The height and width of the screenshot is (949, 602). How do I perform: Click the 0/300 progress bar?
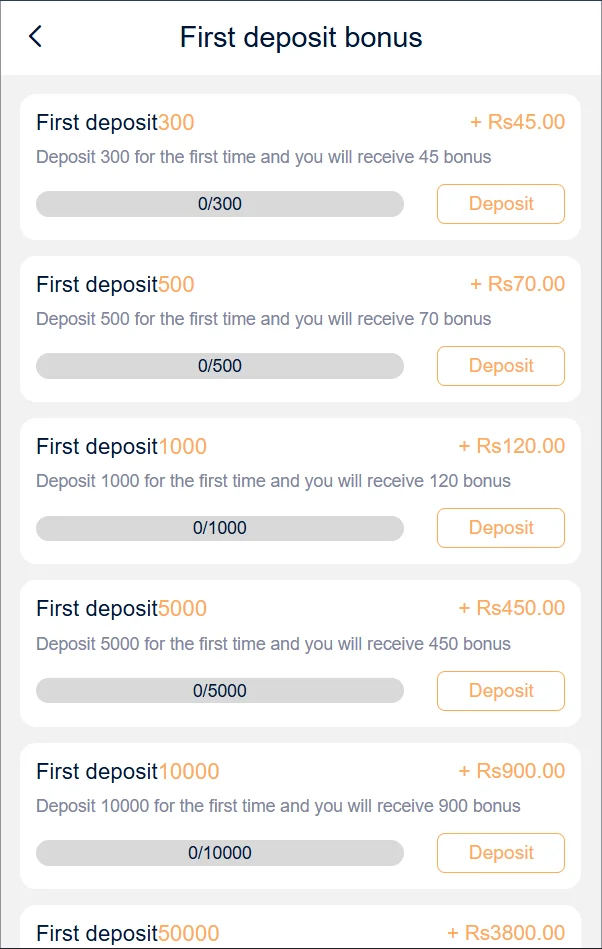tap(220, 204)
